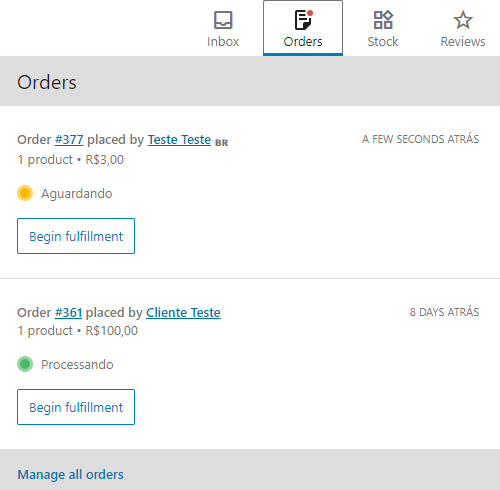
Task: Begin fulfillment for order #361
Action: [x=76, y=407]
